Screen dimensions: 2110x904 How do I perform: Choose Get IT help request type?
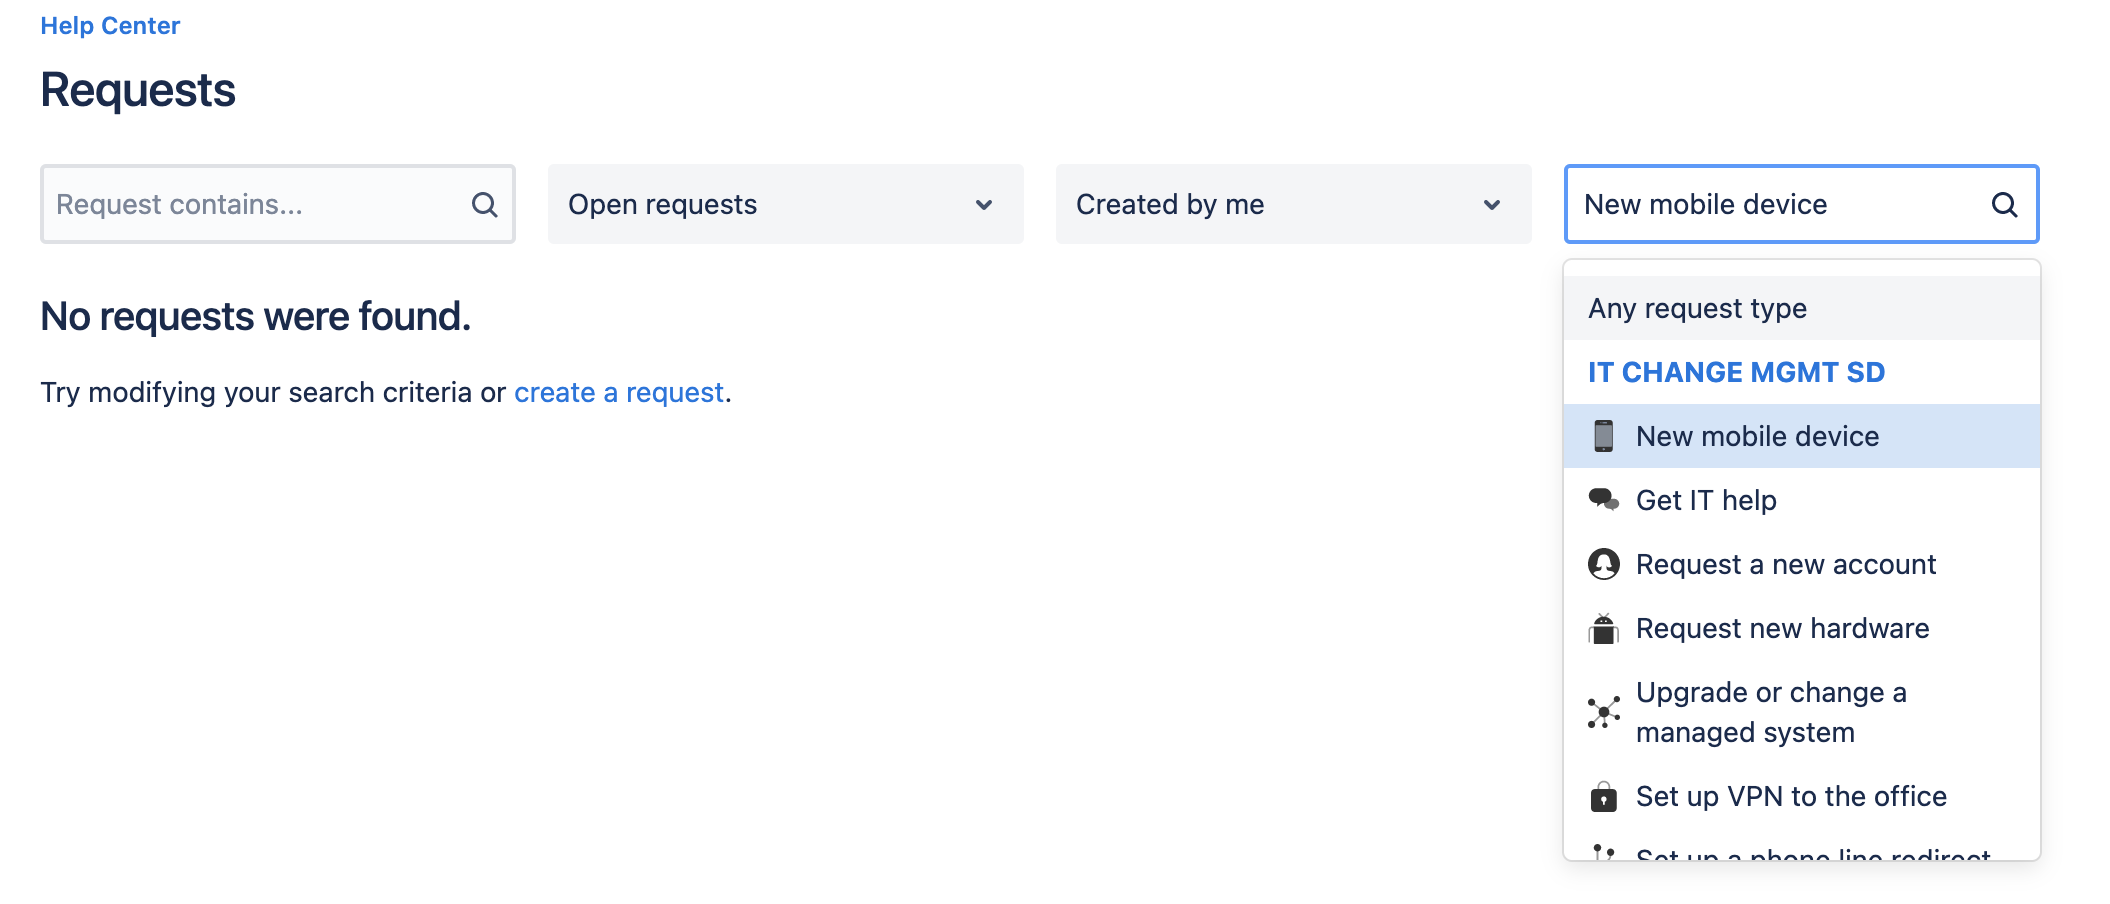(1801, 500)
